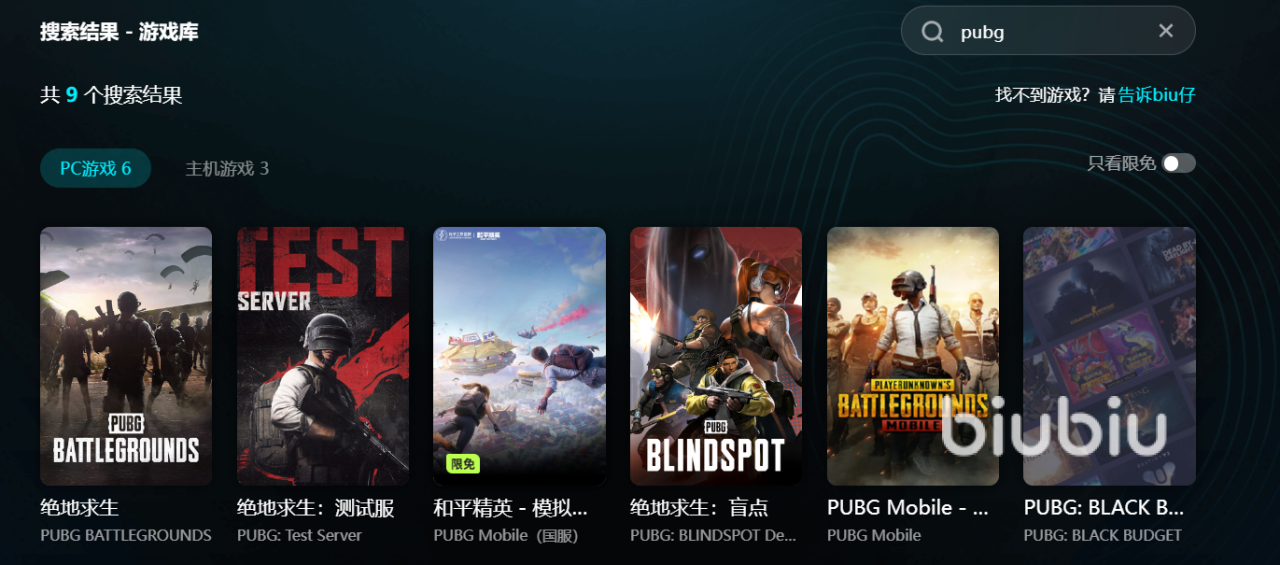Image resolution: width=1280 pixels, height=565 pixels.
Task: Click the PUBG Mobile (国服) subtitle
Action: point(506,535)
